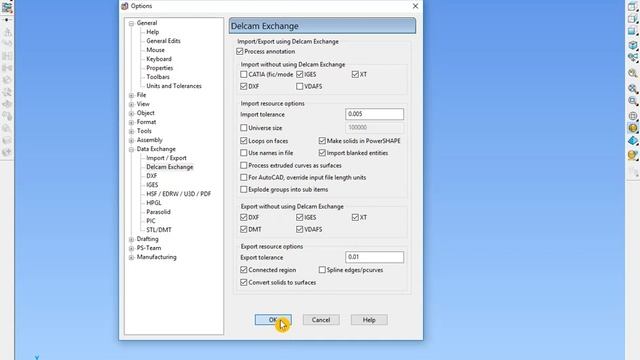The width and height of the screenshot is (640, 360).
Task: Uncheck DMT export checkbox
Action: [x=244, y=229]
